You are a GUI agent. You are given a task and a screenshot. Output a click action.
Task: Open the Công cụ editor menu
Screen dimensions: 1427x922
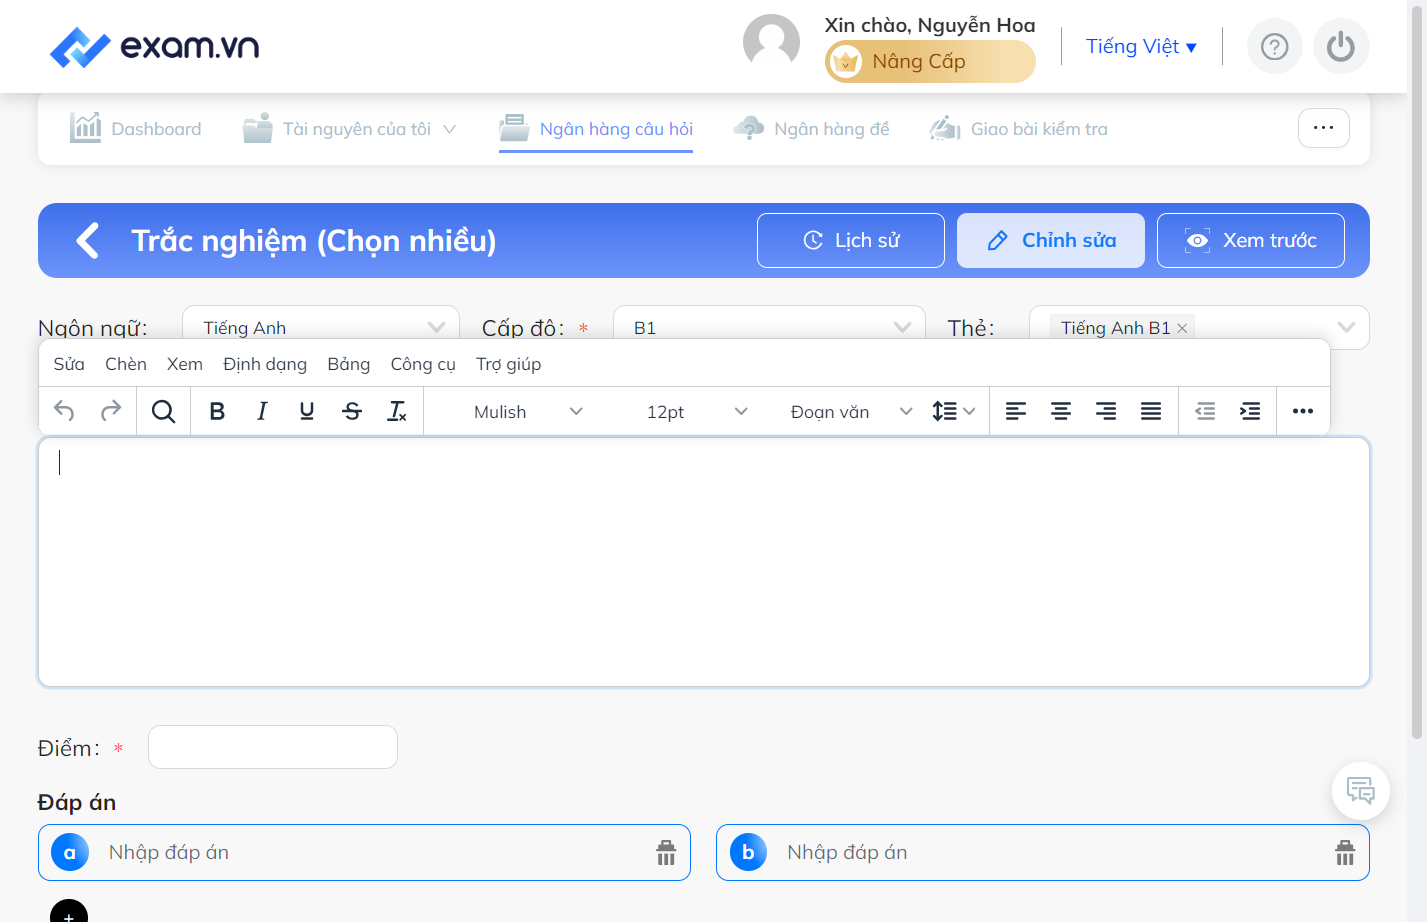tap(423, 364)
